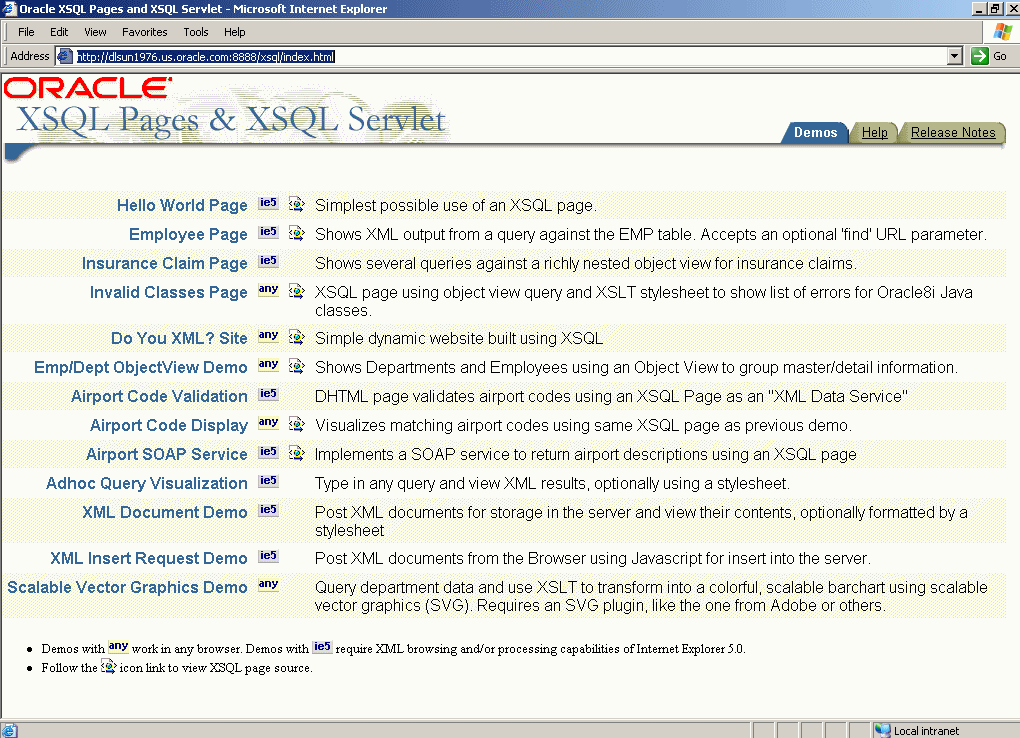The width and height of the screenshot is (1020, 738).
Task: Open the XSQL source icon beside Employee Page
Action: (296, 233)
